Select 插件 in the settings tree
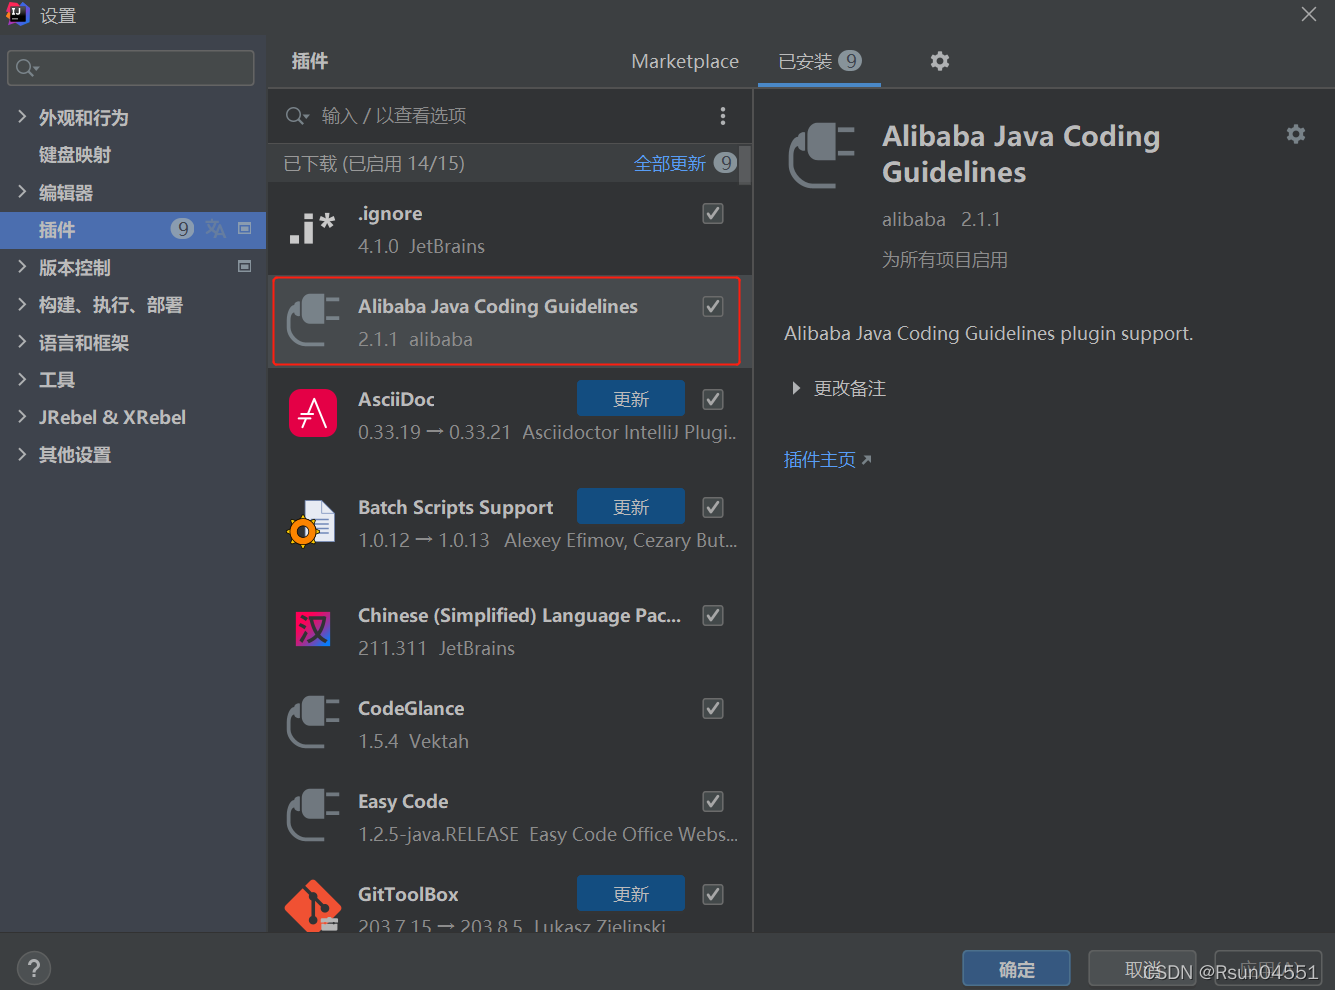 tap(133, 230)
